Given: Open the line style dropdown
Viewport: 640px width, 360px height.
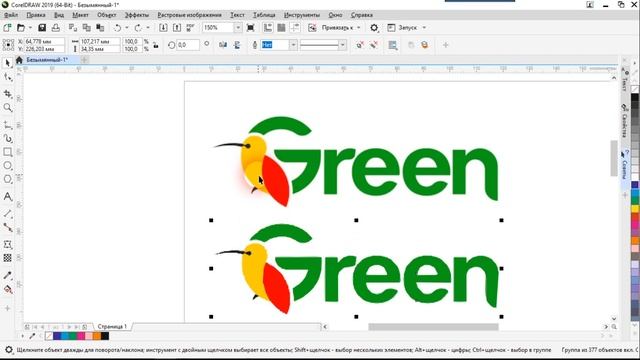Looking at the screenshot, I should (x=342, y=45).
